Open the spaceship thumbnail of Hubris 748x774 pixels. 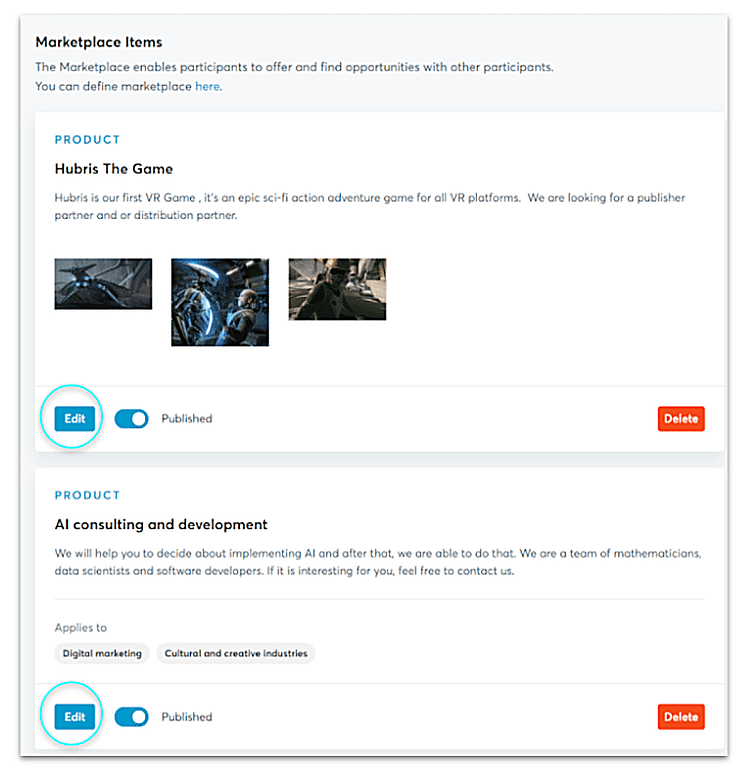[103, 284]
